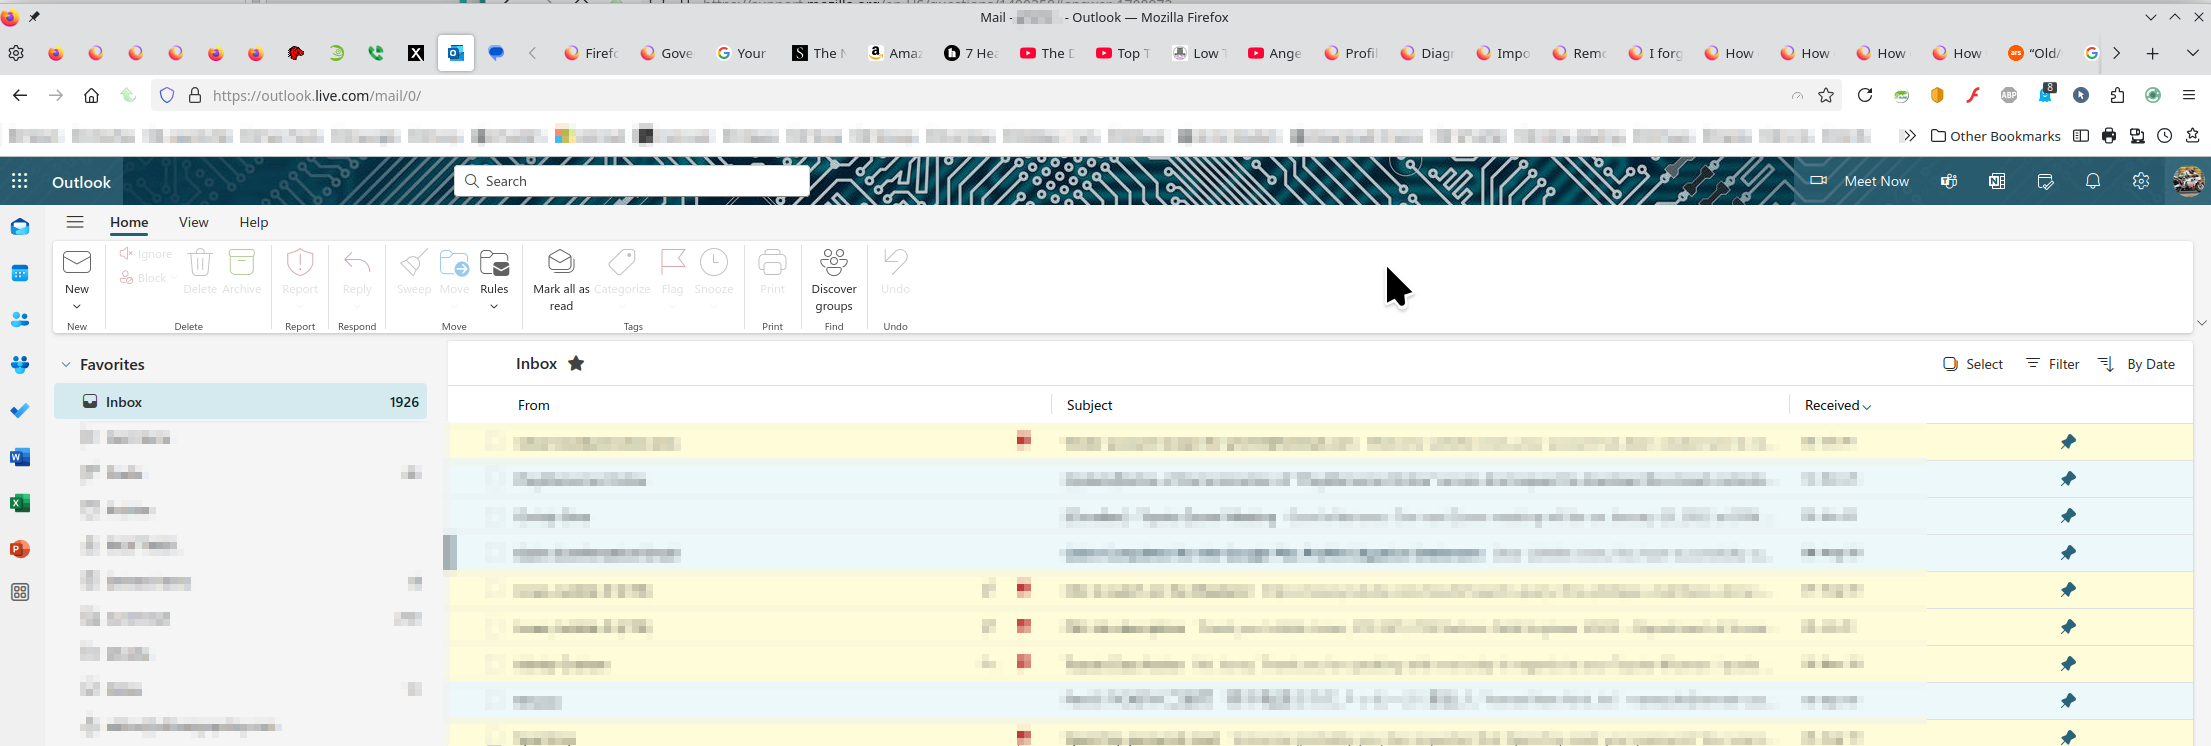
Task: Open the account profile picture menu
Action: (x=2188, y=181)
